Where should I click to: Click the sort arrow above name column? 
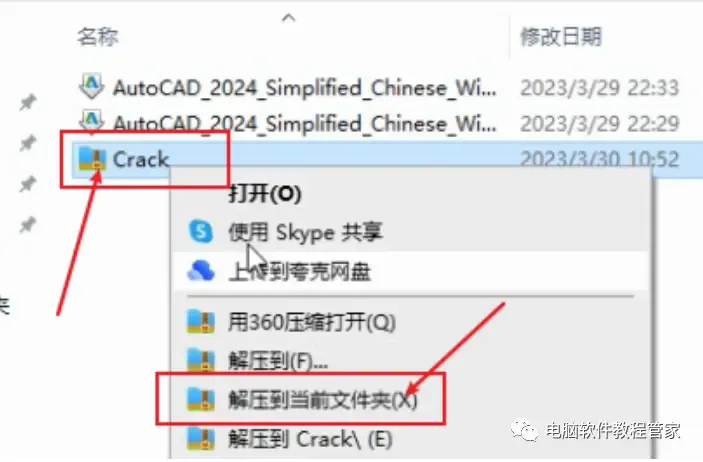point(289,18)
